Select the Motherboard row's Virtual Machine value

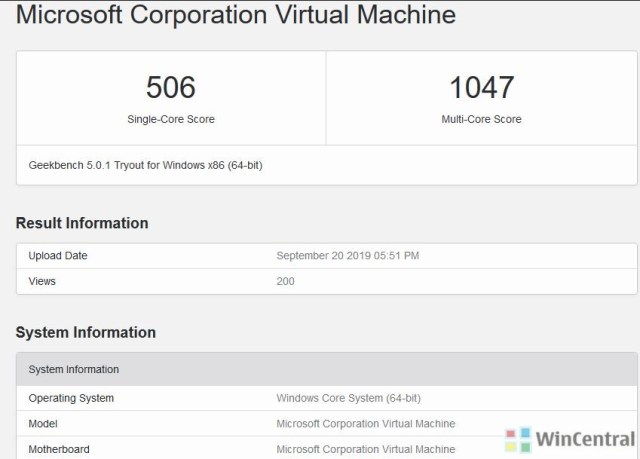click(x=366, y=449)
